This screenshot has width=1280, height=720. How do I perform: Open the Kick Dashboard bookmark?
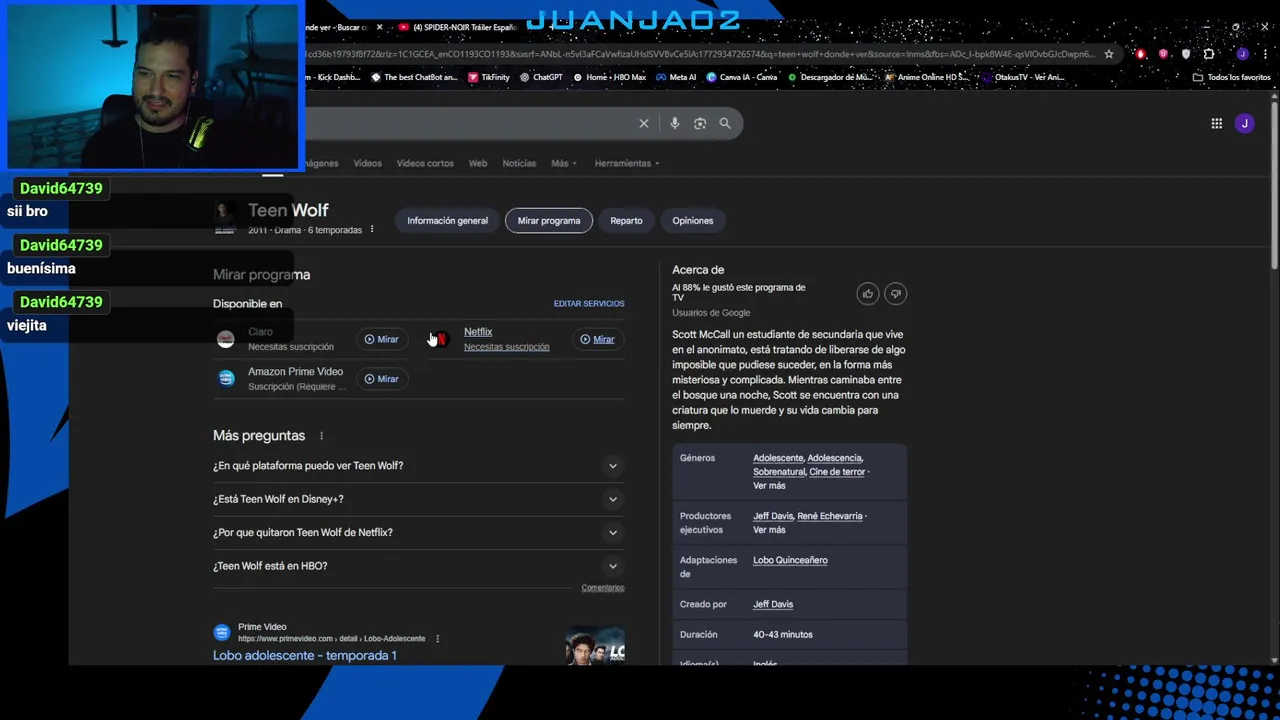(332, 77)
